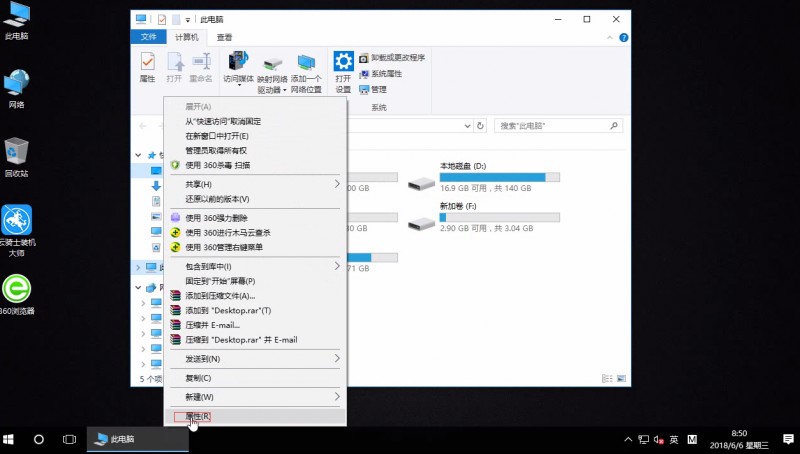Switch the 英 input language indicator
The height and width of the screenshot is (454, 800).
[x=674, y=439]
